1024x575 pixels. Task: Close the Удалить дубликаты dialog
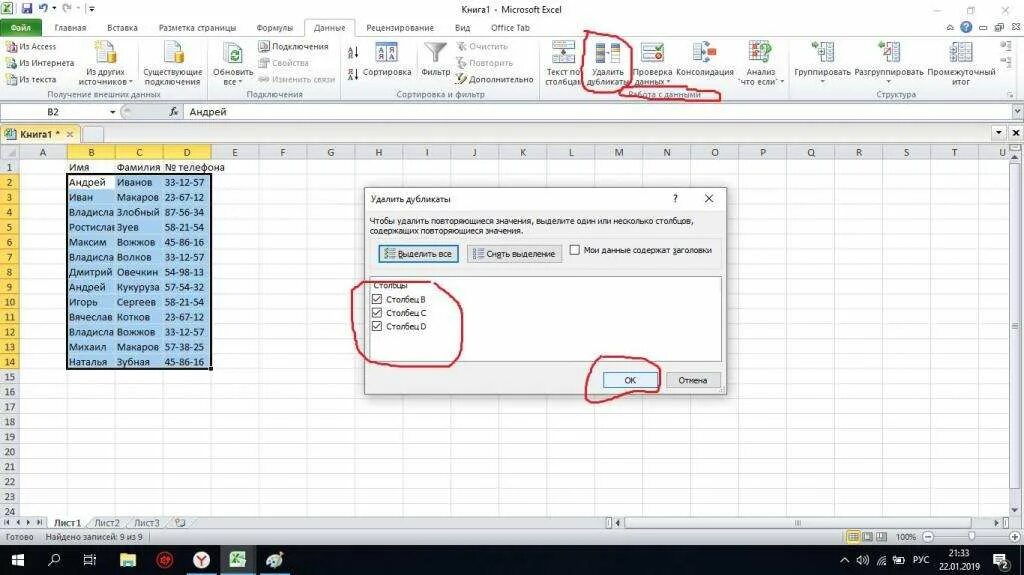pos(709,199)
